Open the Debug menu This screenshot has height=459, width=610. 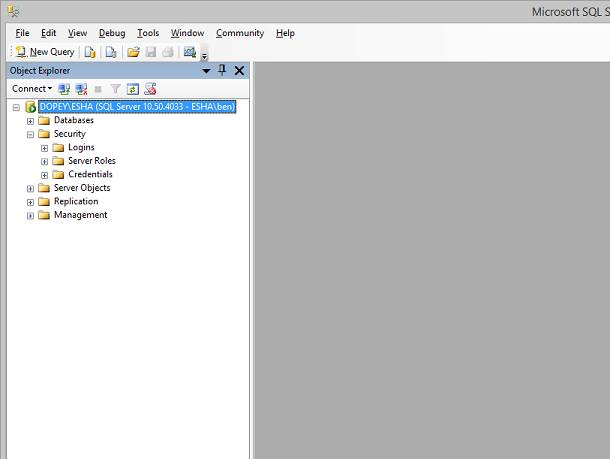112,33
